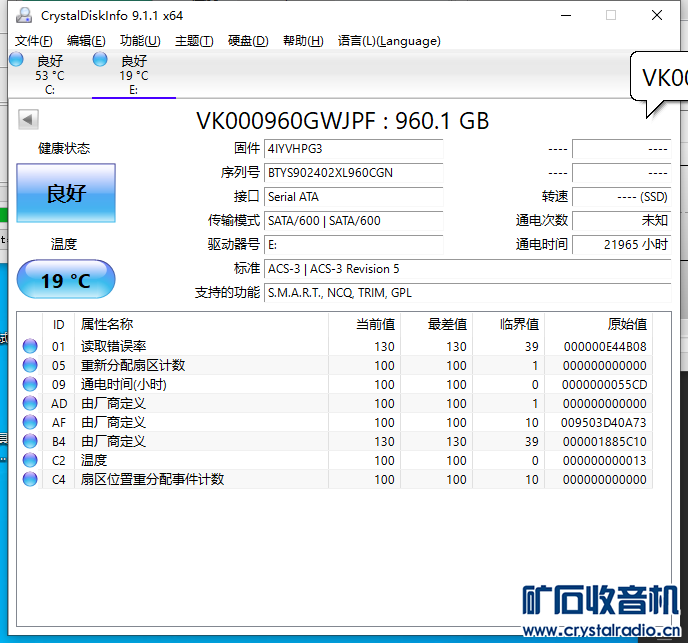
Task: Open the 文件(F) menu
Action: pyautogui.click(x=34, y=41)
